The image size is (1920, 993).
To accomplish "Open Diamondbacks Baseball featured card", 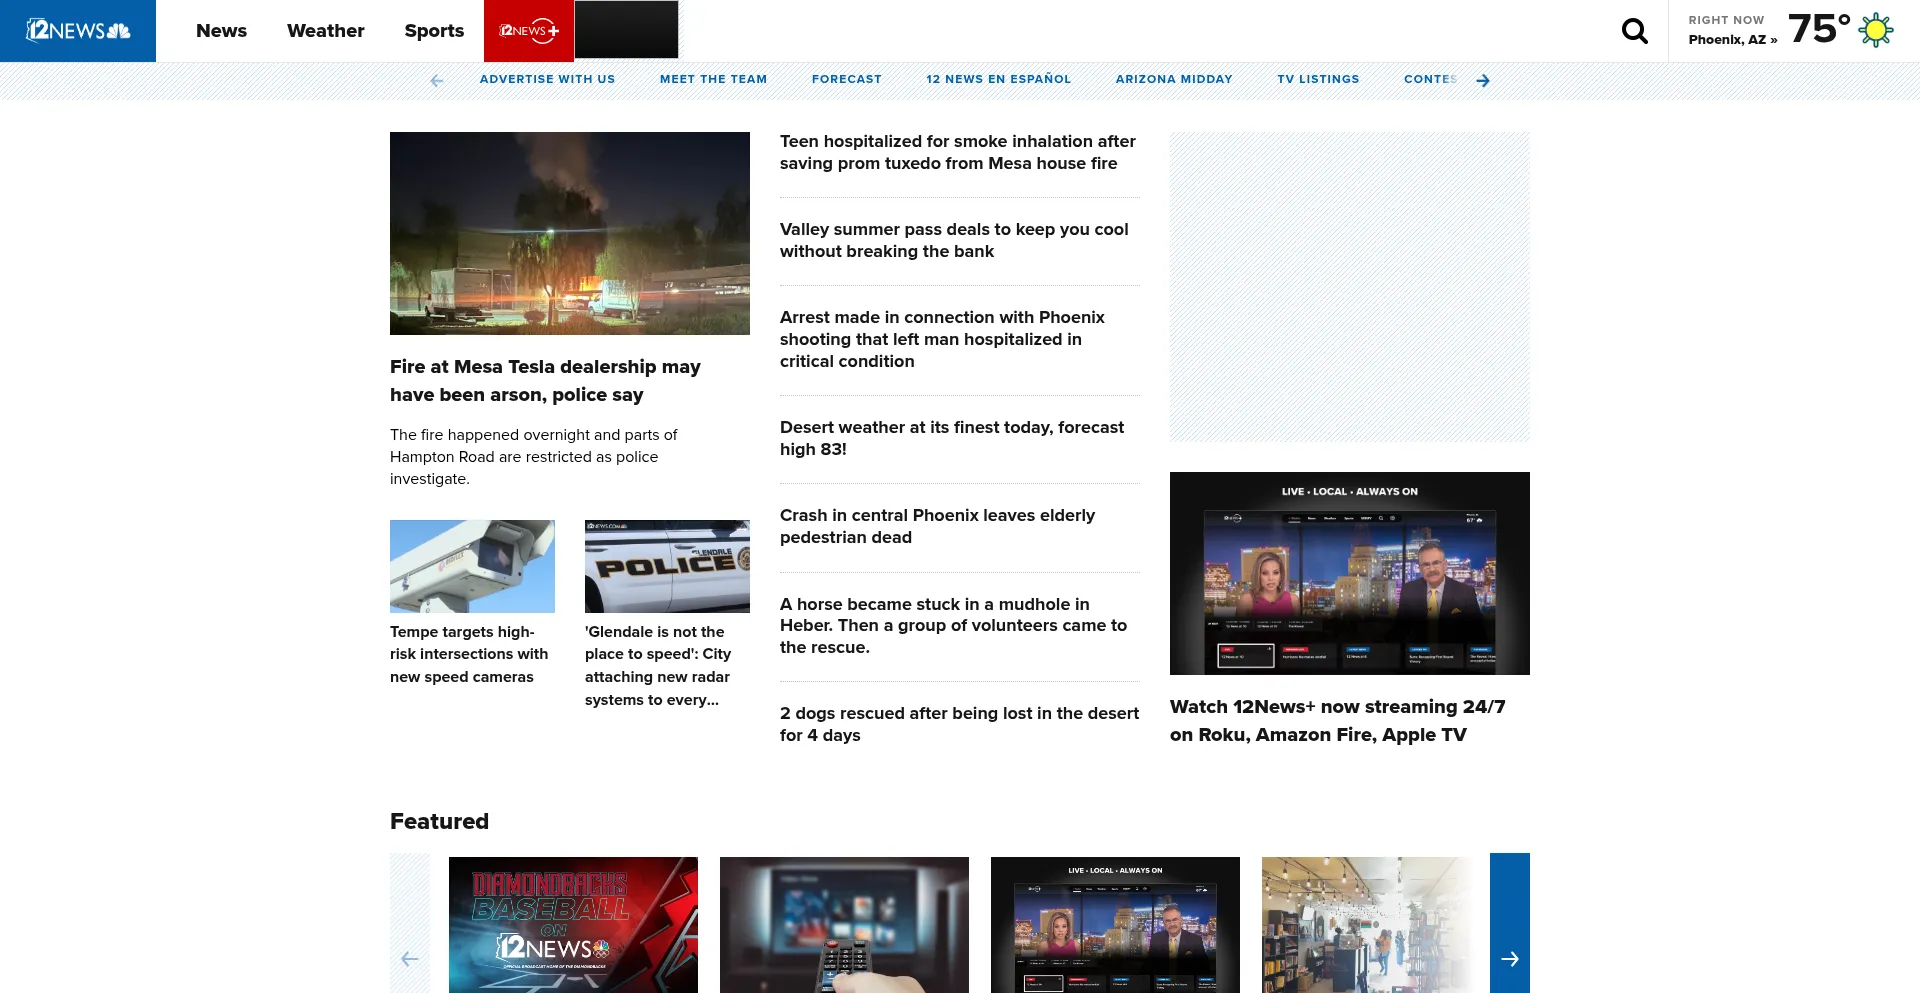I will [573, 924].
